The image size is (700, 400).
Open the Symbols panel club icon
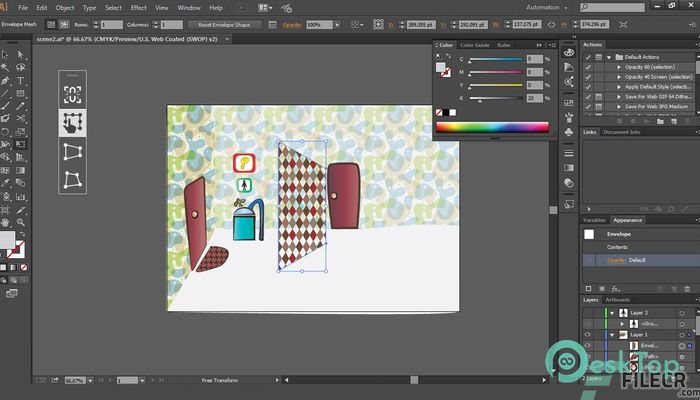click(x=569, y=133)
